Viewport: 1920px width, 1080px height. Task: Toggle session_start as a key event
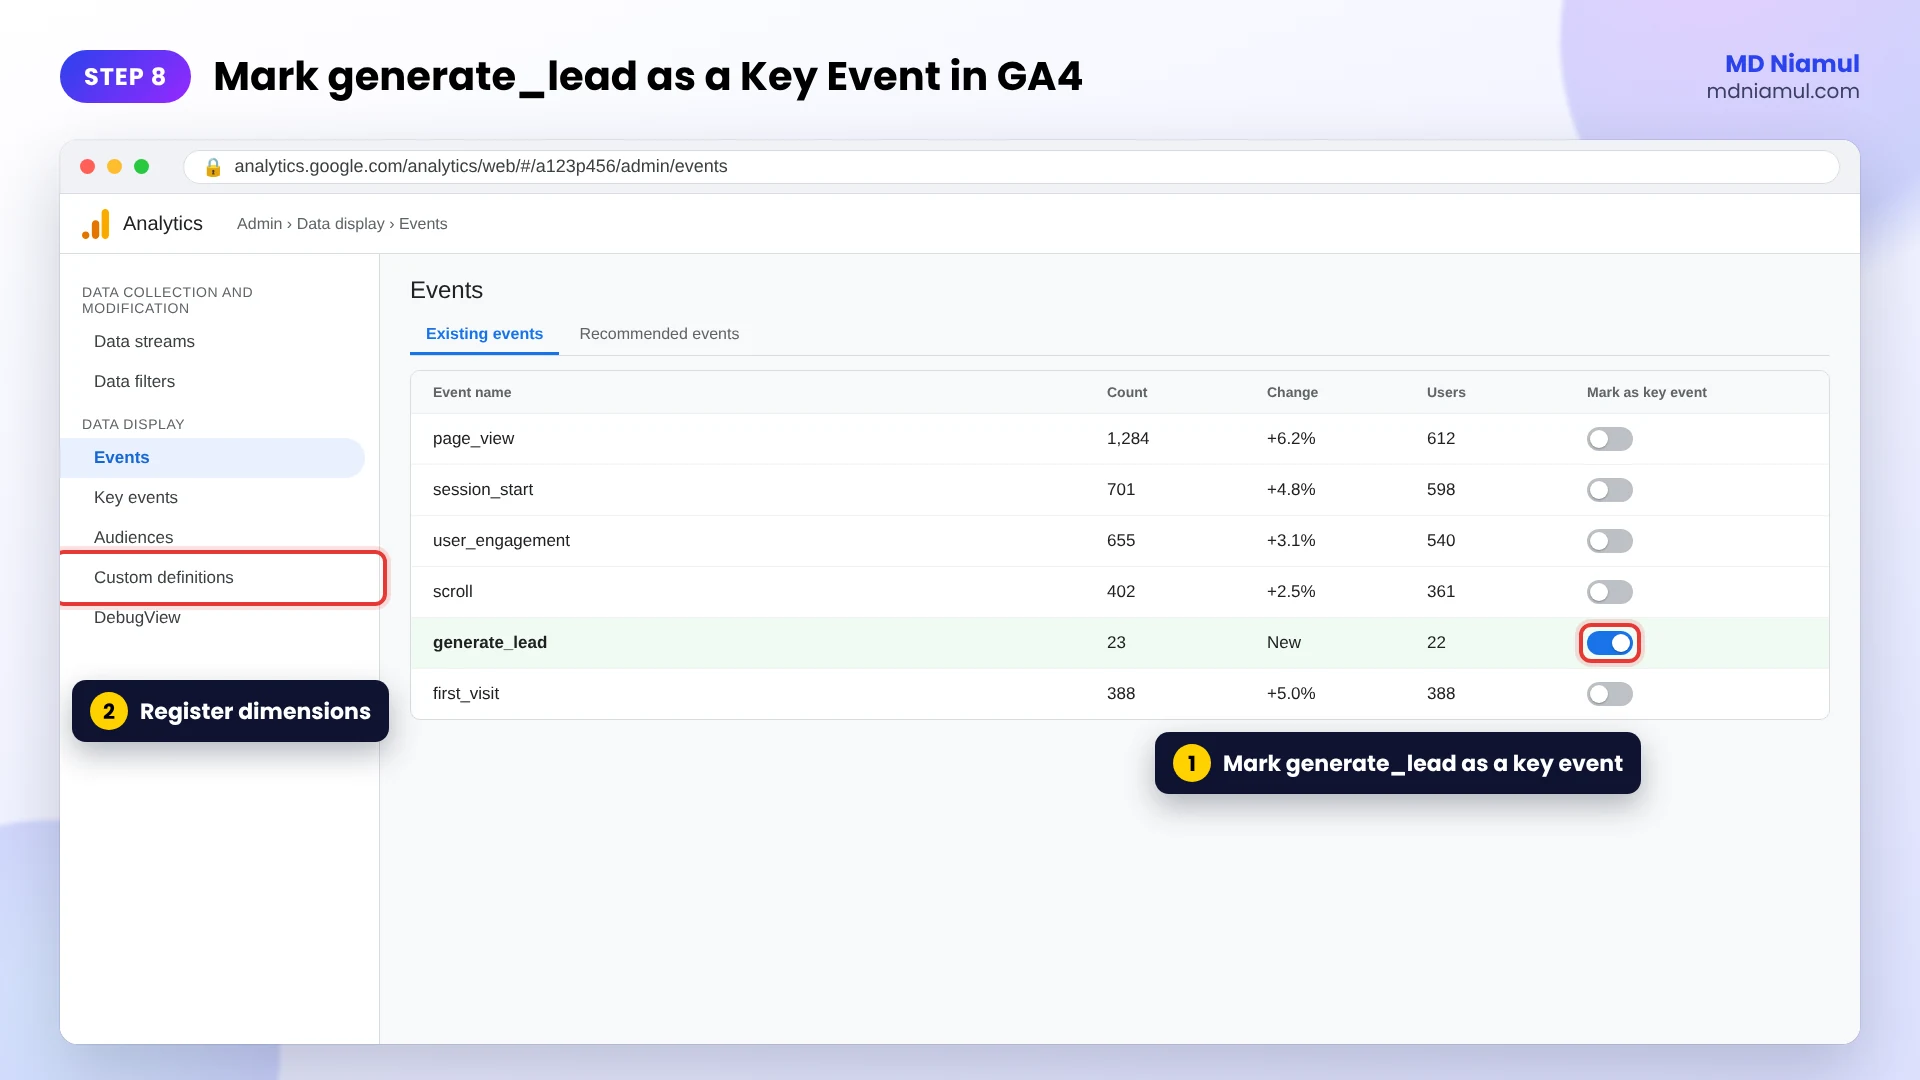tap(1609, 490)
